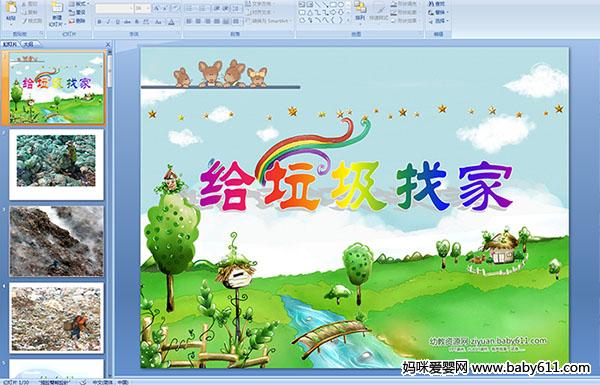Click the Paste clipboard icon

click(x=11, y=8)
